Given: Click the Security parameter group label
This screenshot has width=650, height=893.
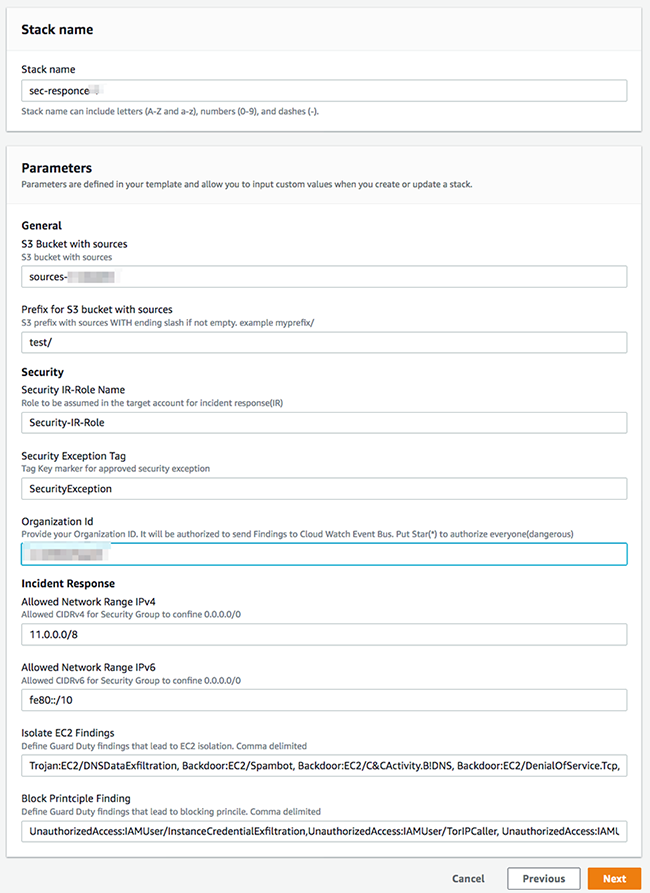Looking at the screenshot, I should (39, 371).
